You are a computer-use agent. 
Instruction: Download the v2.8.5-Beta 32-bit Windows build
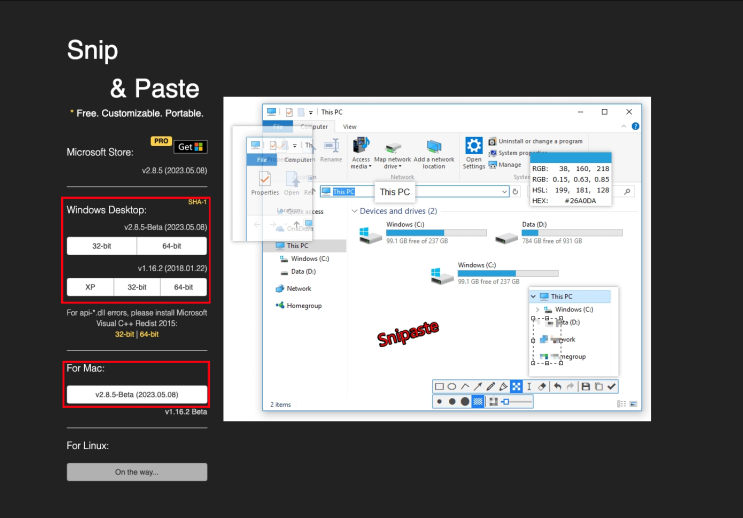(x=102, y=246)
